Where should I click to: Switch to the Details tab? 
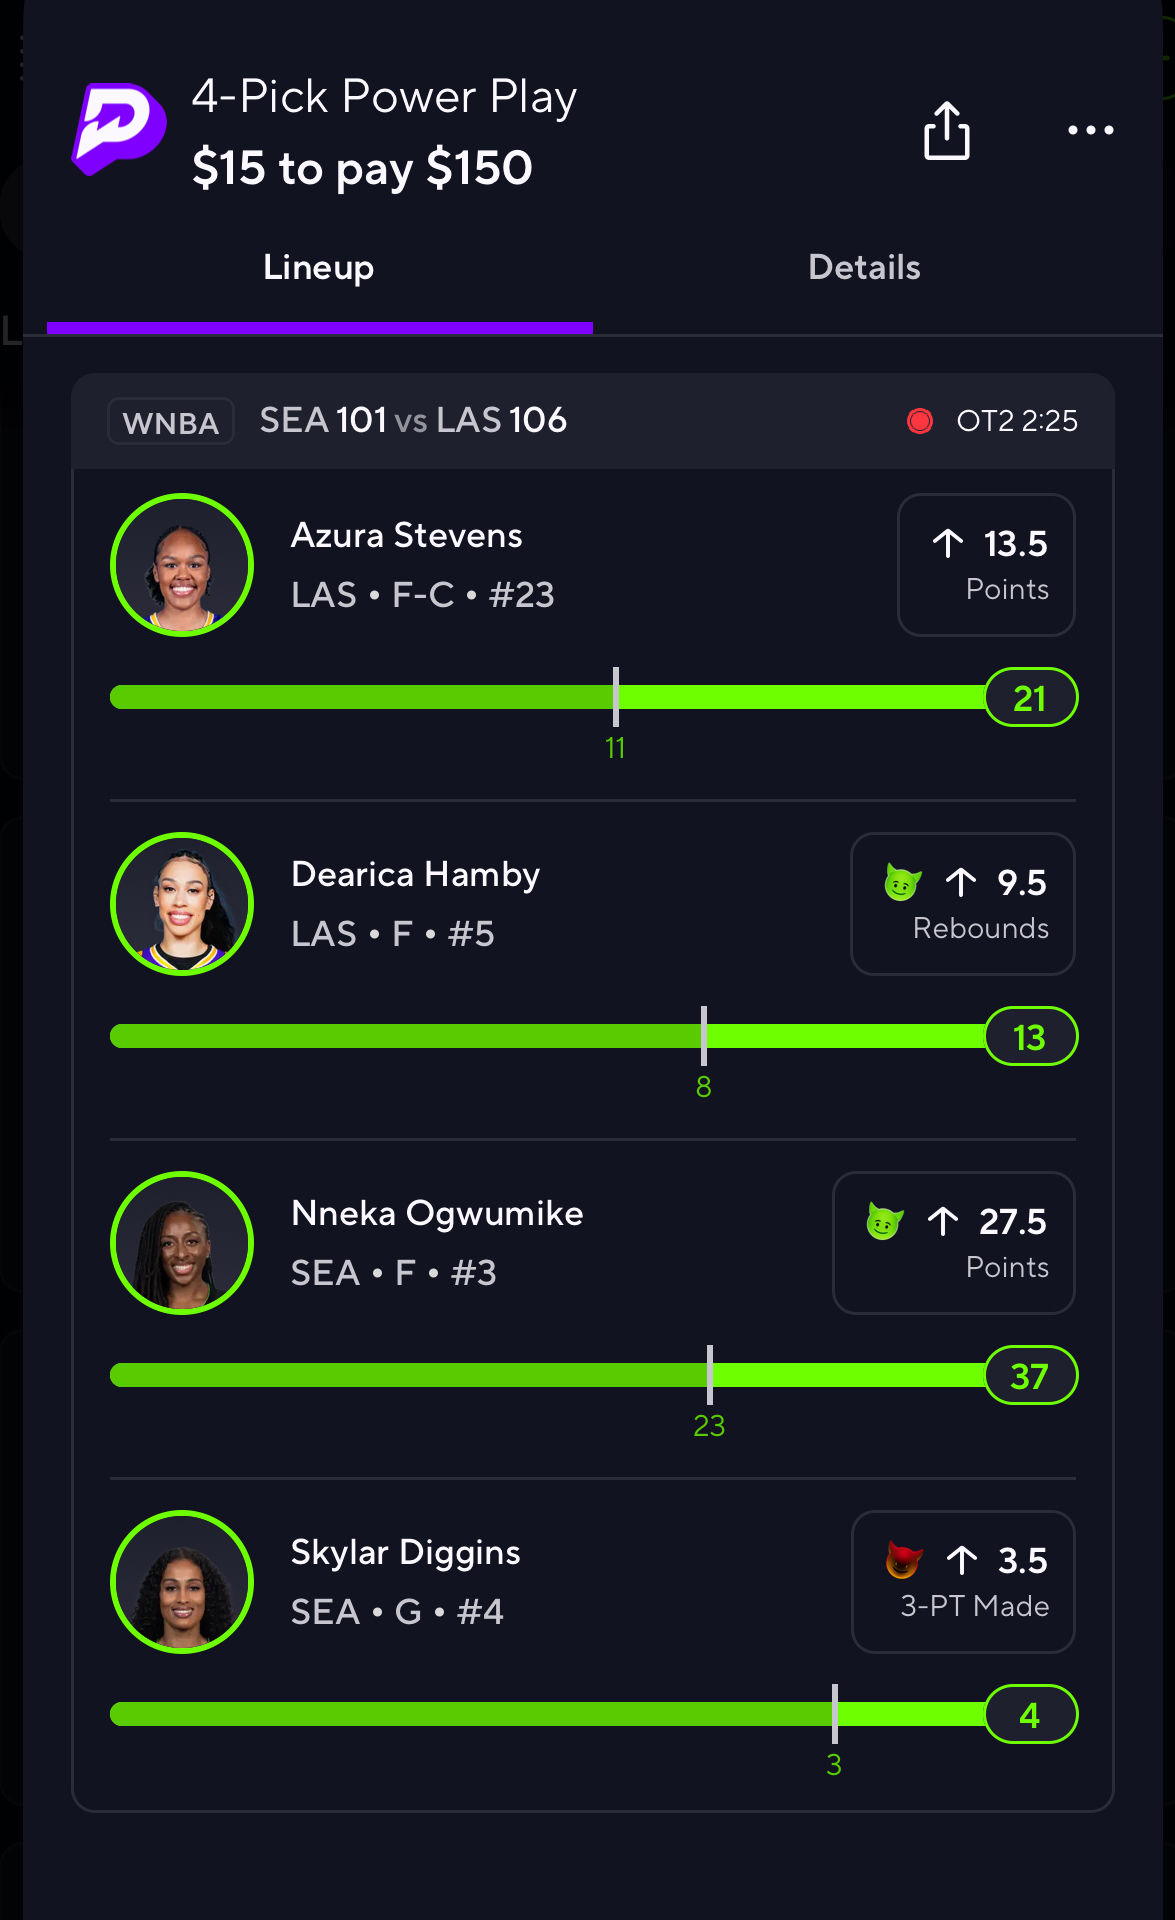(x=864, y=268)
